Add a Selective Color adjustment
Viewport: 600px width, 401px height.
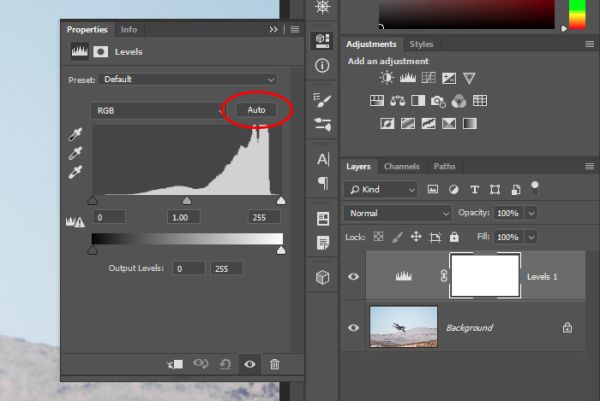[449, 124]
